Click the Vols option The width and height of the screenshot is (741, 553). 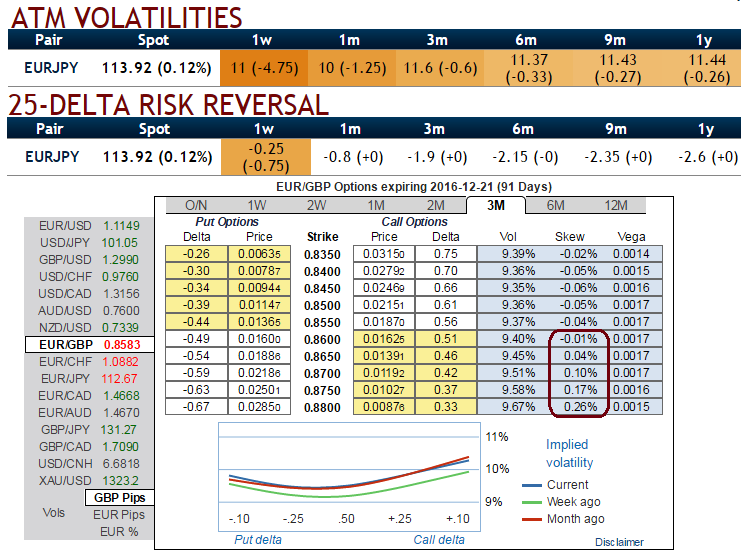pyautogui.click(x=53, y=513)
